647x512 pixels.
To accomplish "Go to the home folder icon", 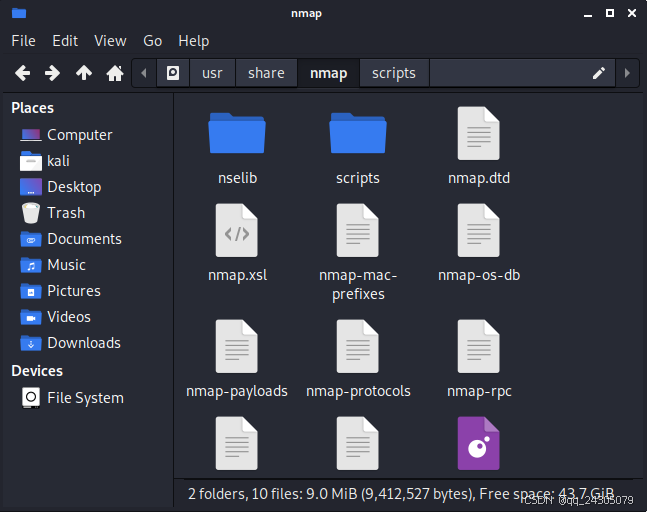I will click(x=115, y=73).
